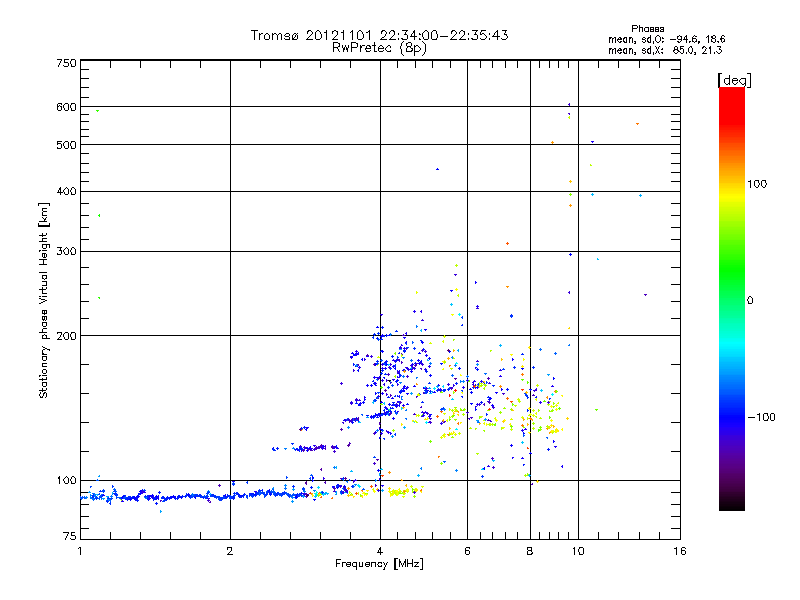Click the x-axis tick label '6'
The width and height of the screenshot is (800, 600).
coord(467,551)
